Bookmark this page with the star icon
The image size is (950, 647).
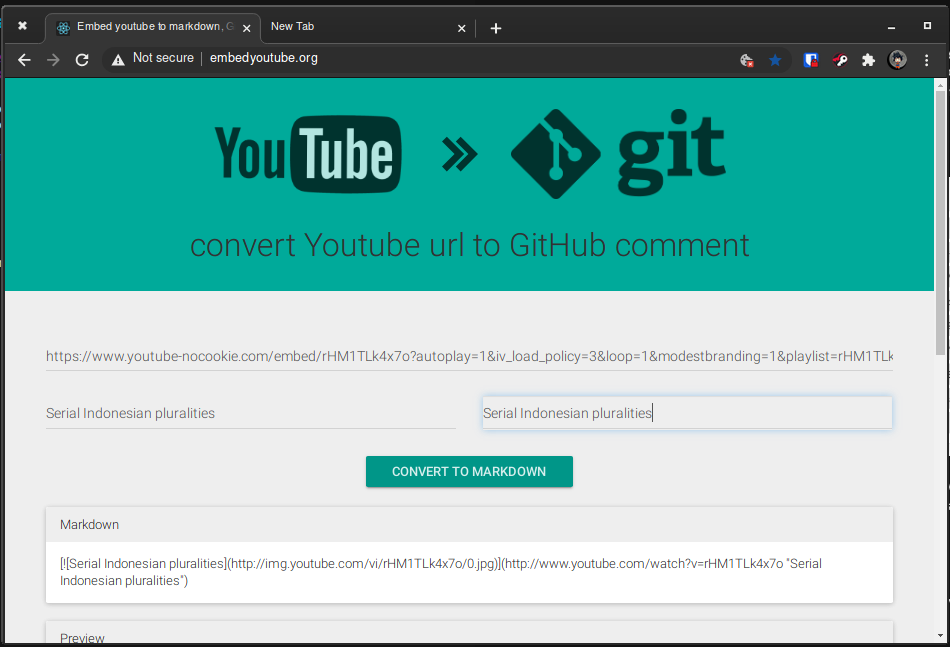775,60
